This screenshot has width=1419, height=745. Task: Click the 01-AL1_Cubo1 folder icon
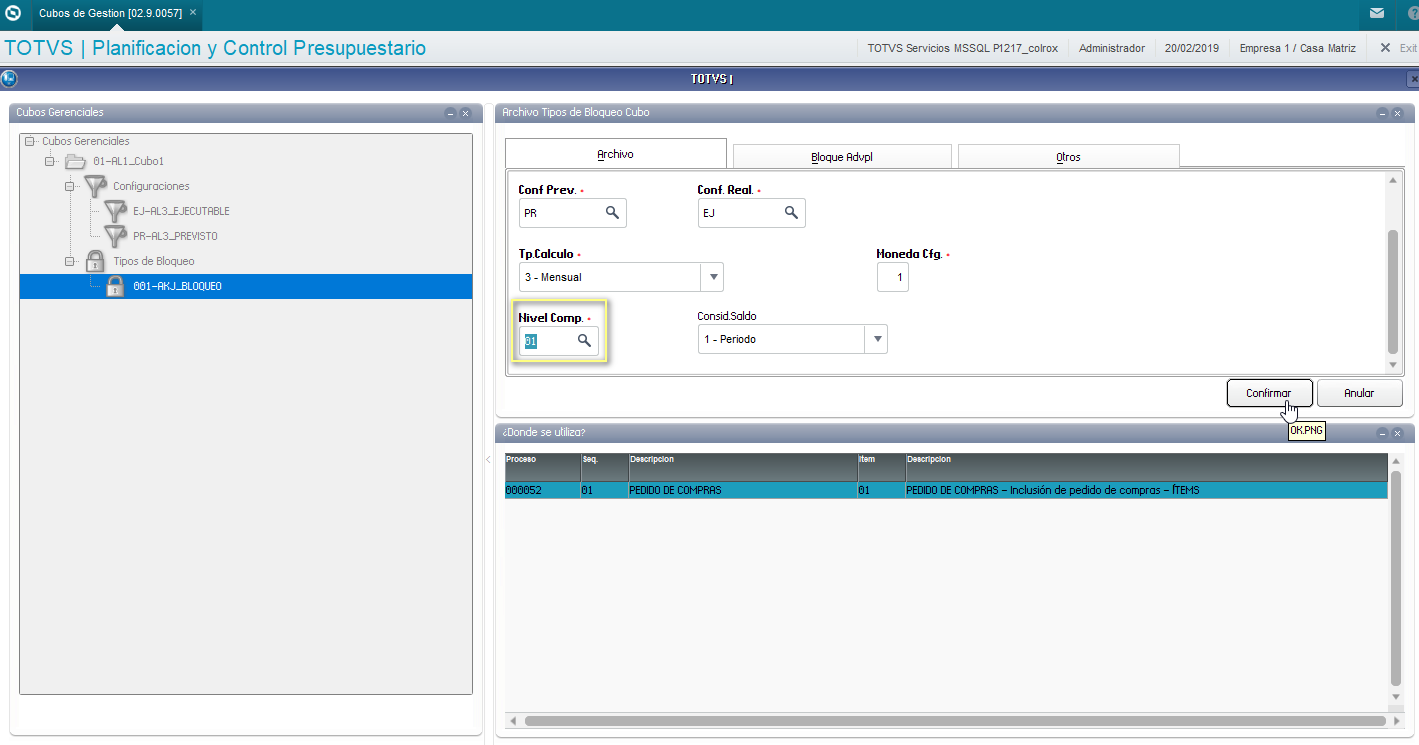click(x=75, y=161)
